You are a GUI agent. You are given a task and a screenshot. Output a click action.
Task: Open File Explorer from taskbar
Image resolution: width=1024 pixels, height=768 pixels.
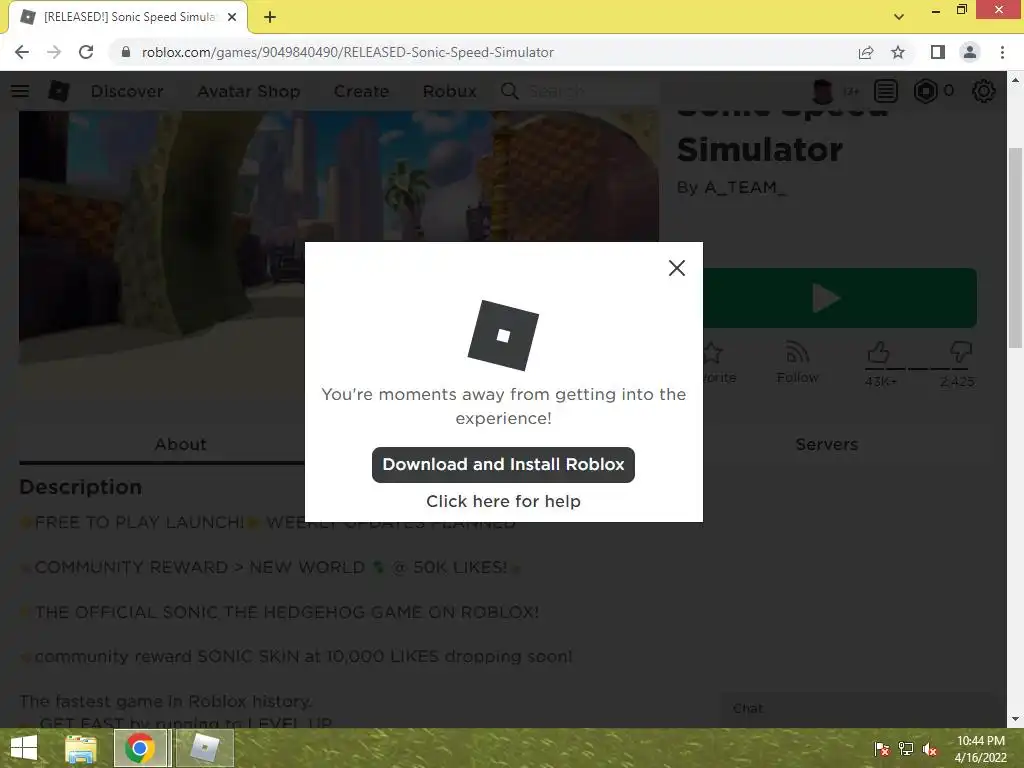(81, 748)
